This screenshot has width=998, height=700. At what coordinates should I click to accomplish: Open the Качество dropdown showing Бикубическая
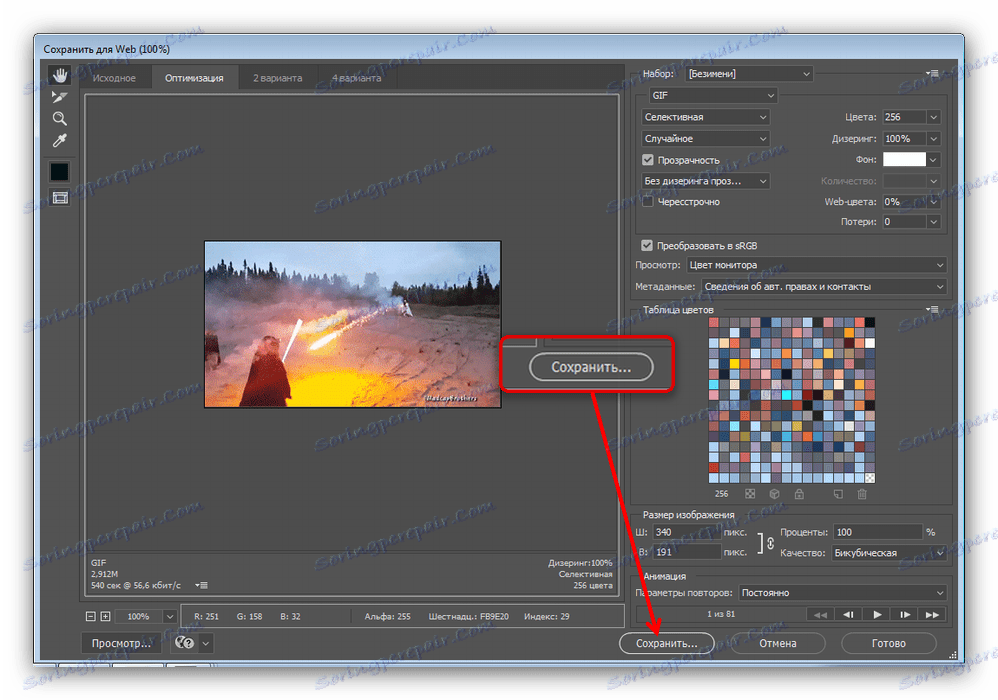pos(888,552)
